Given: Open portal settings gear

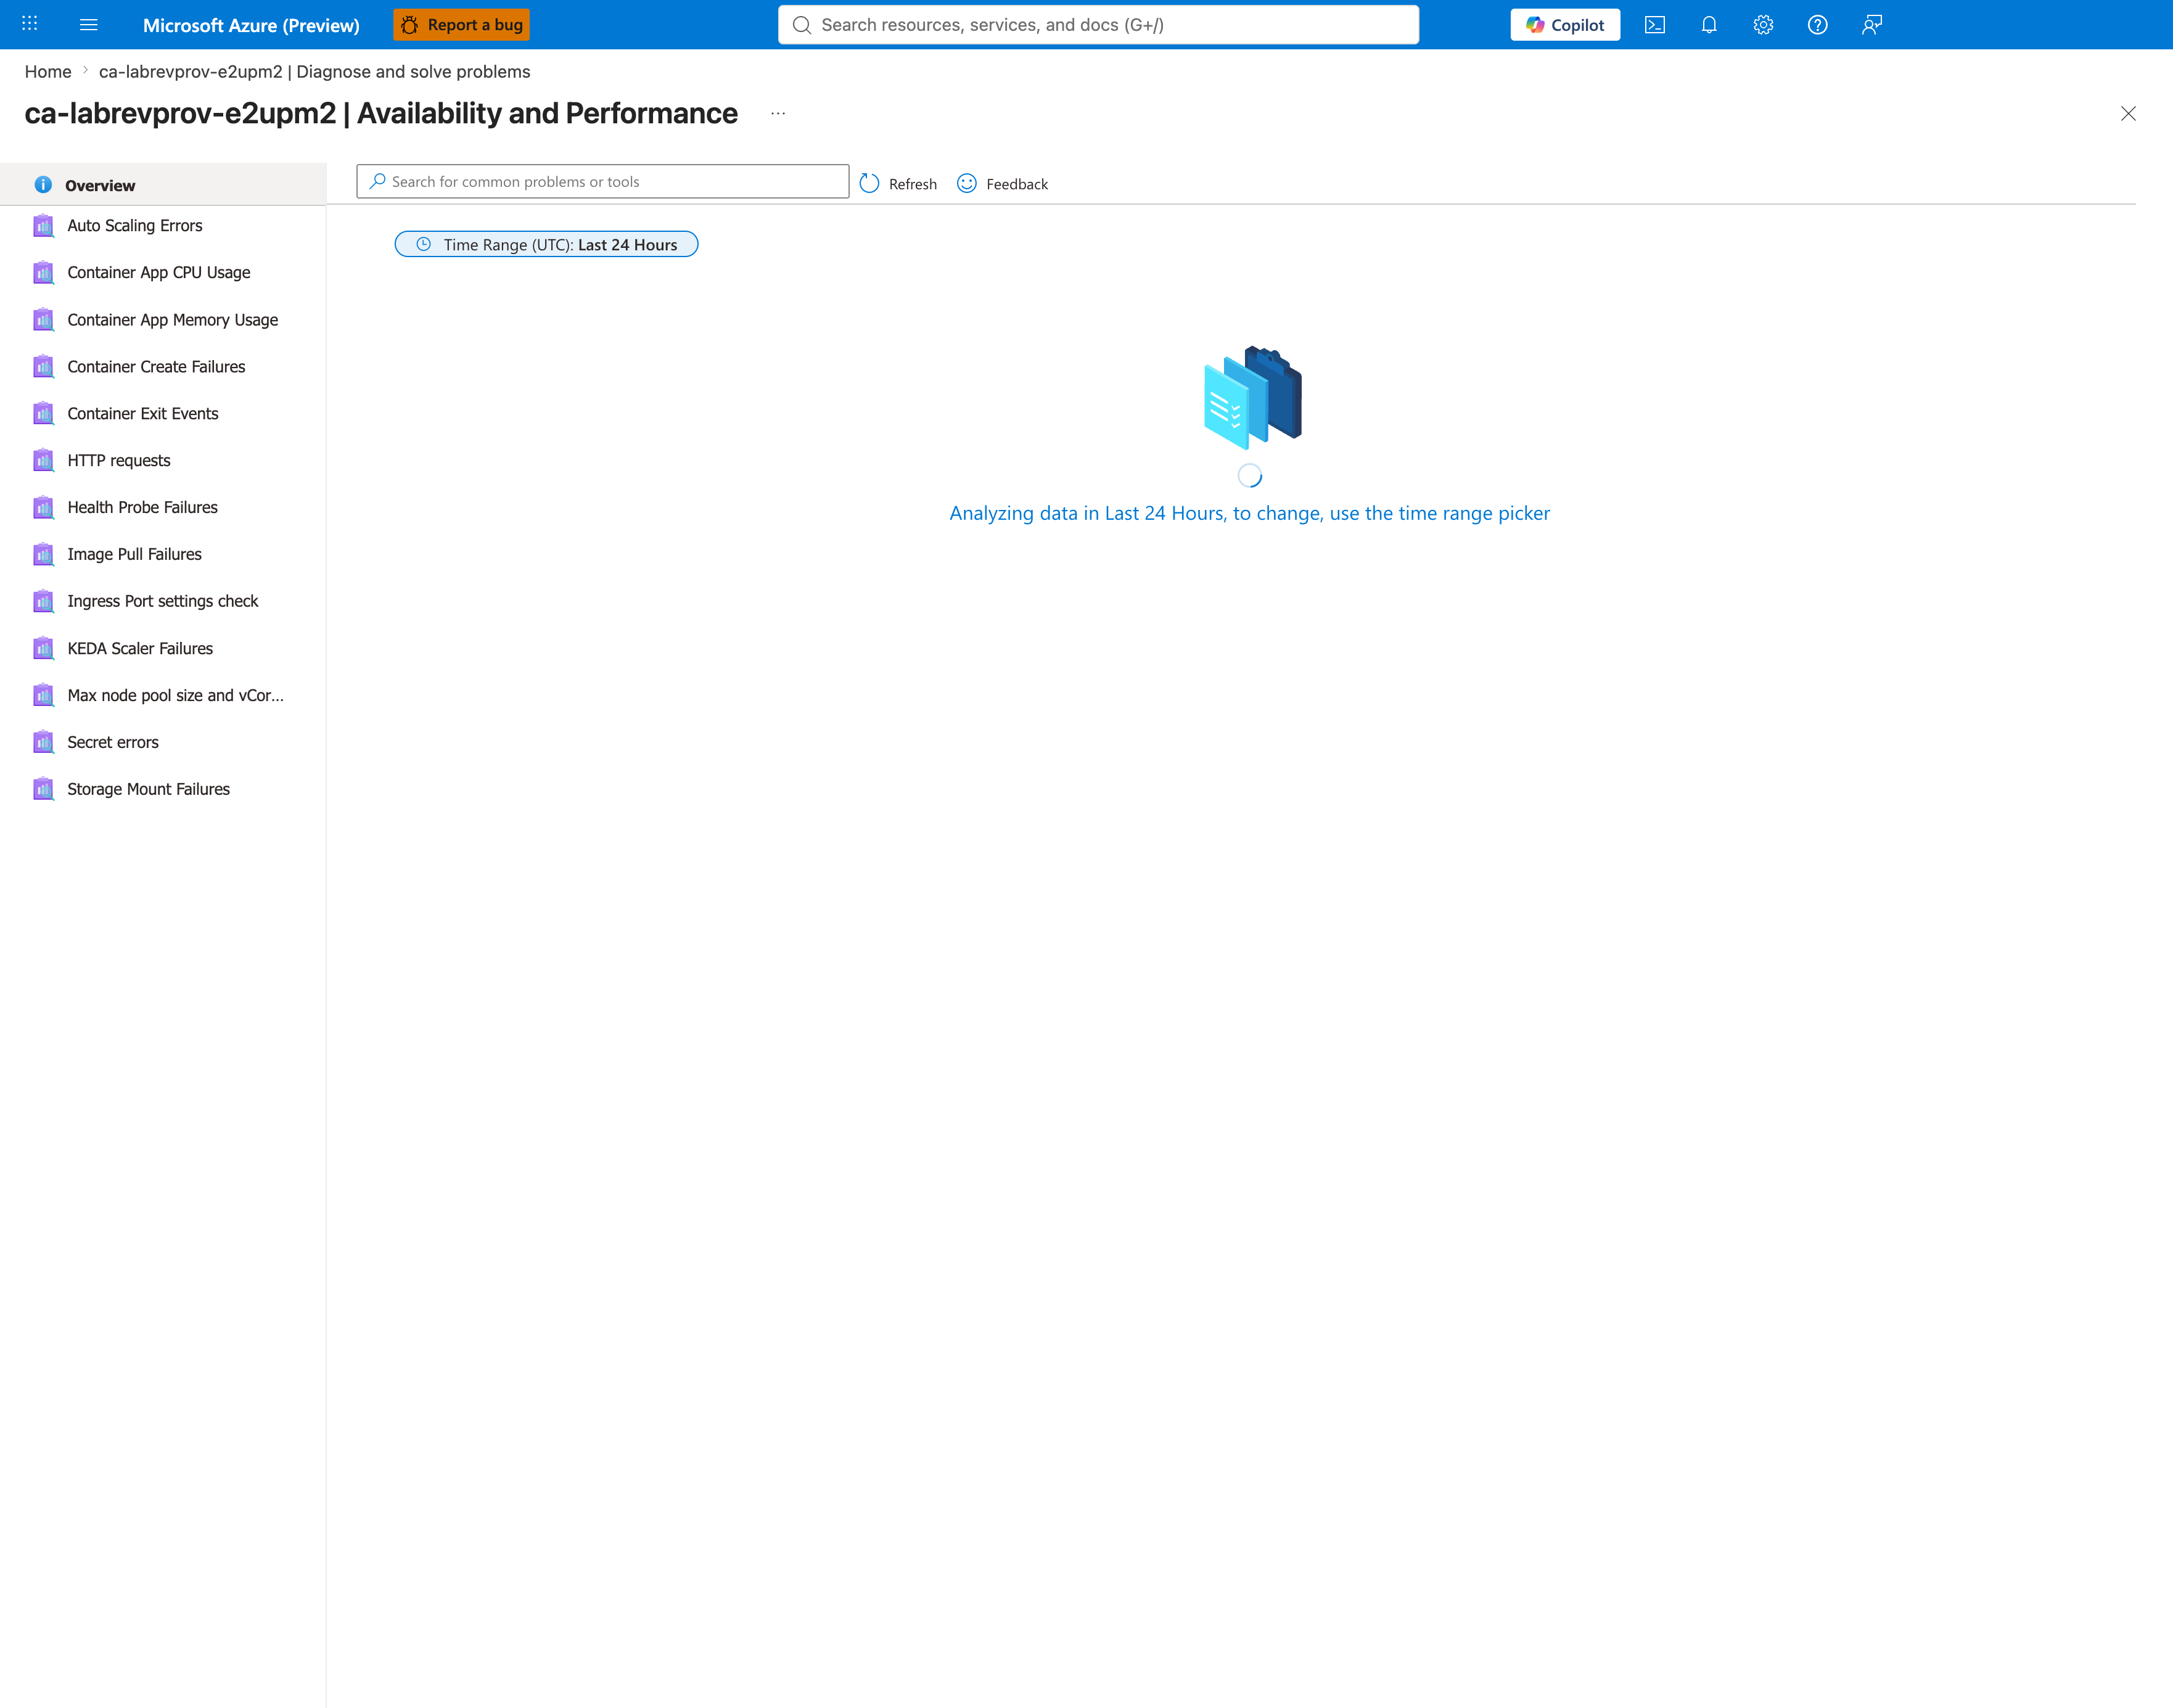Looking at the screenshot, I should (1763, 24).
